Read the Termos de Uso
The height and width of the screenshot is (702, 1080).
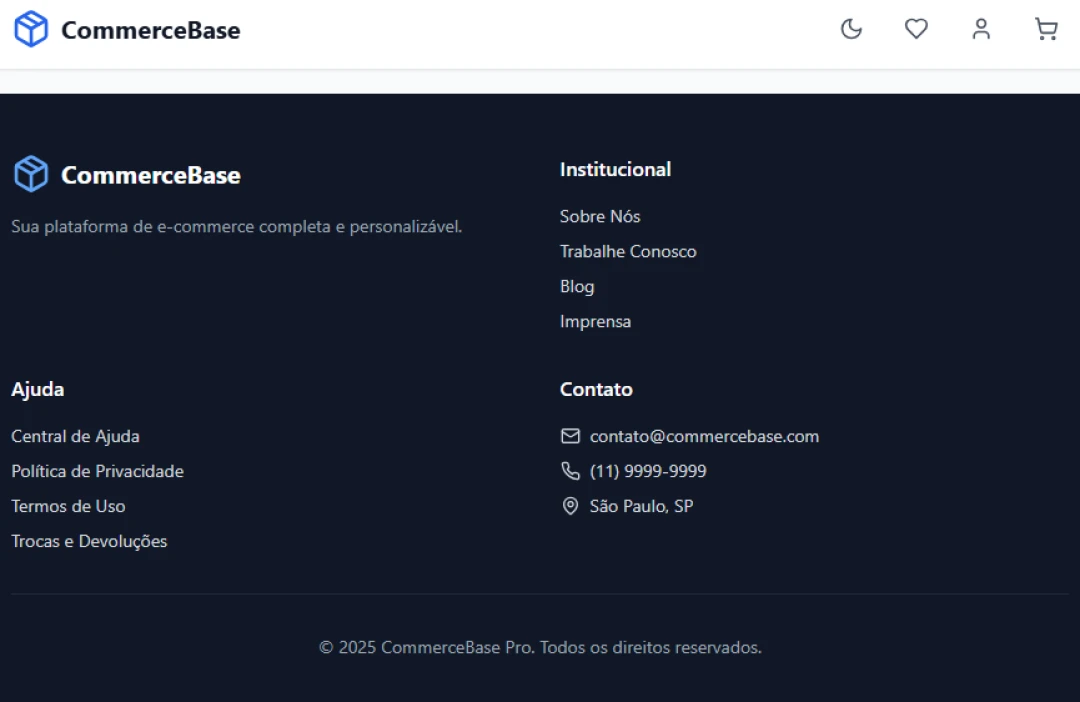[68, 506]
